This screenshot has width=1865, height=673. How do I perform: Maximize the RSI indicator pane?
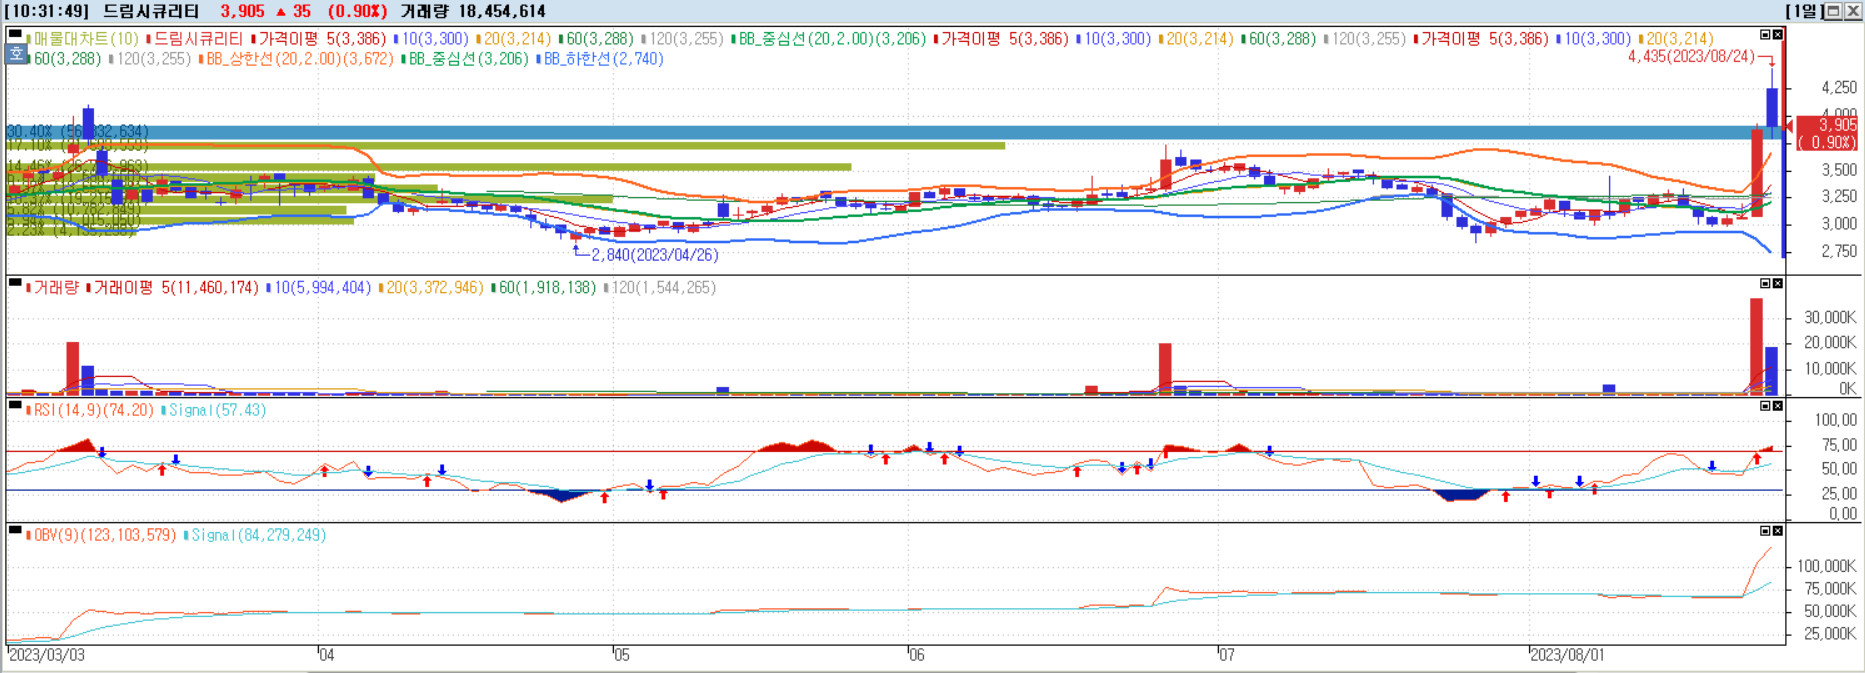1765,406
